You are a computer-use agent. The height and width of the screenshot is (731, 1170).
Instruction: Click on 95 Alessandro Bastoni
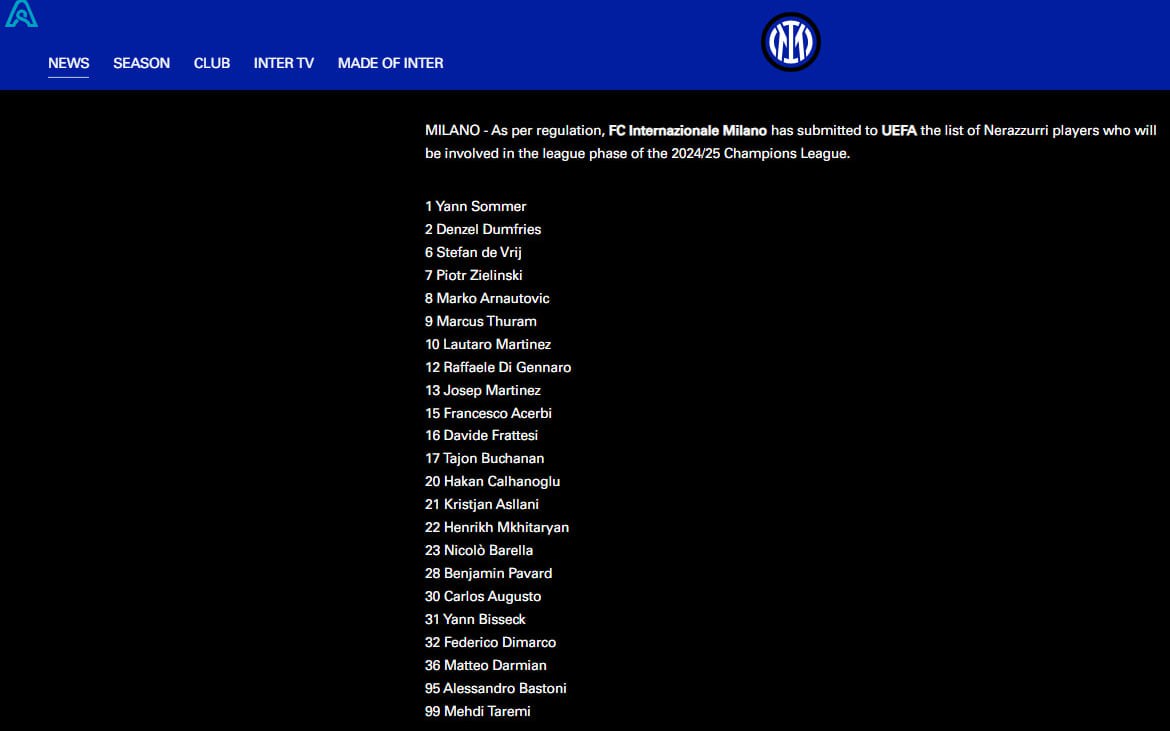pos(496,688)
